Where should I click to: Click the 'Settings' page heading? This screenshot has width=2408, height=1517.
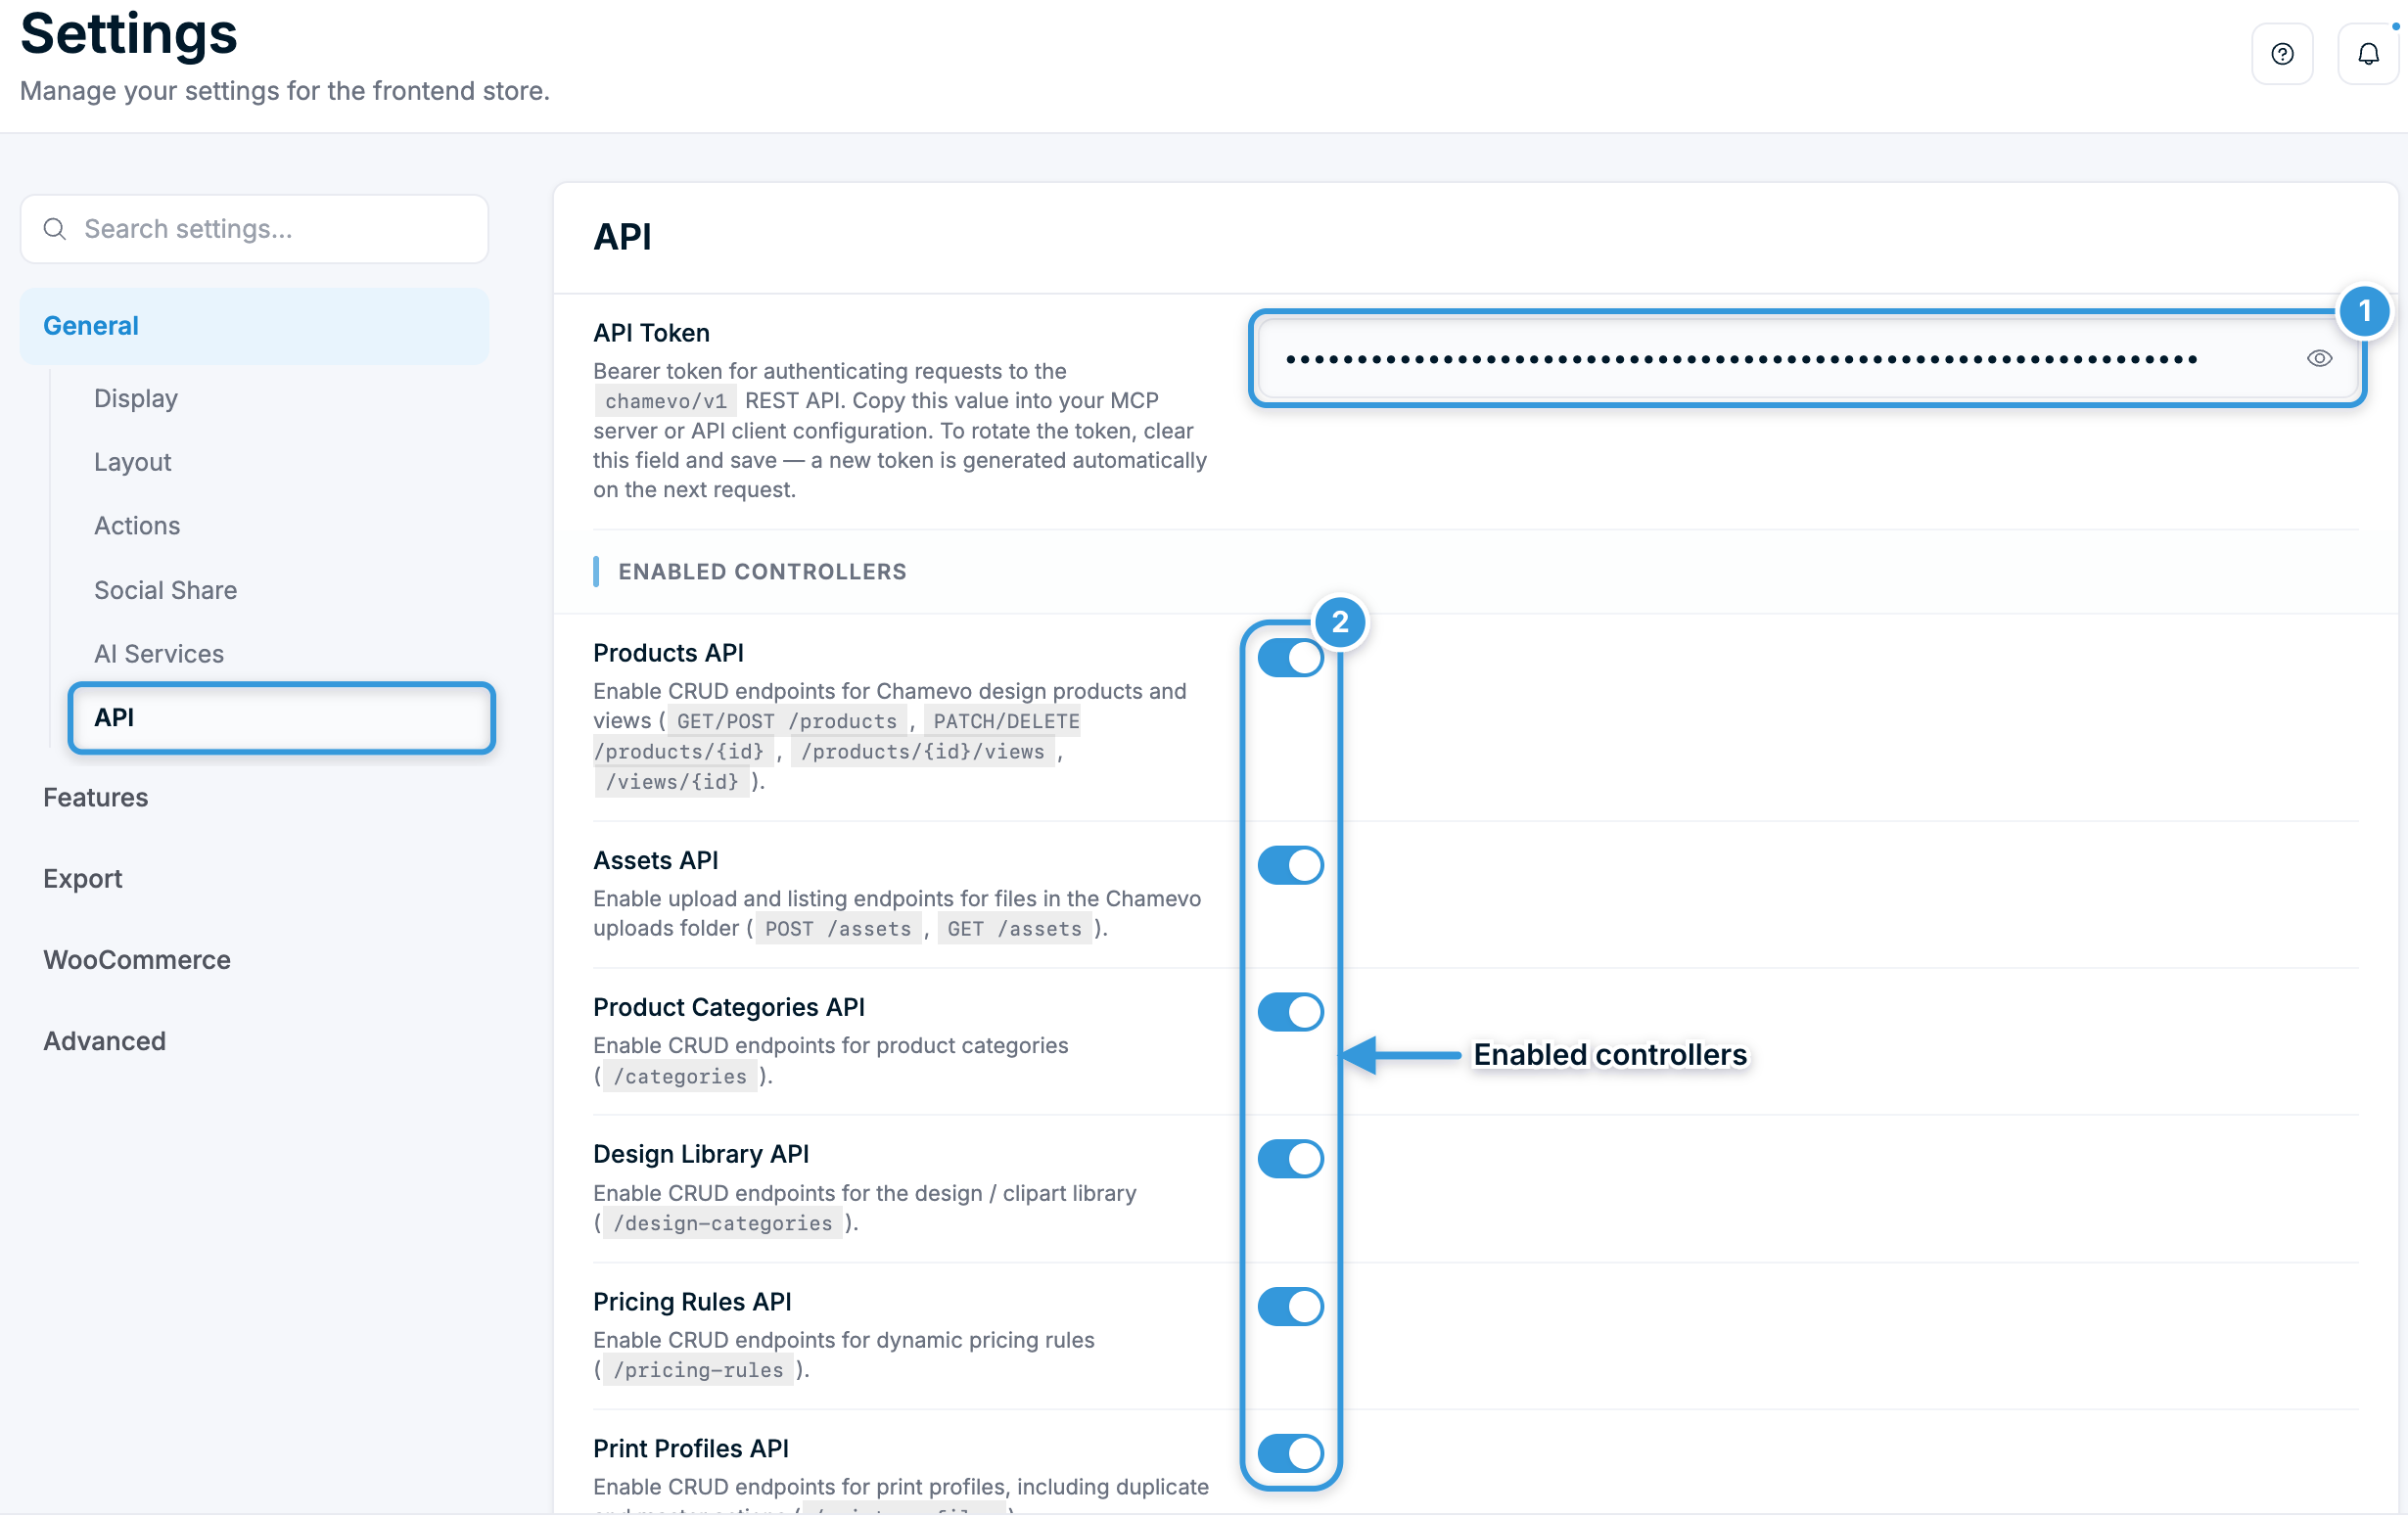[x=129, y=33]
